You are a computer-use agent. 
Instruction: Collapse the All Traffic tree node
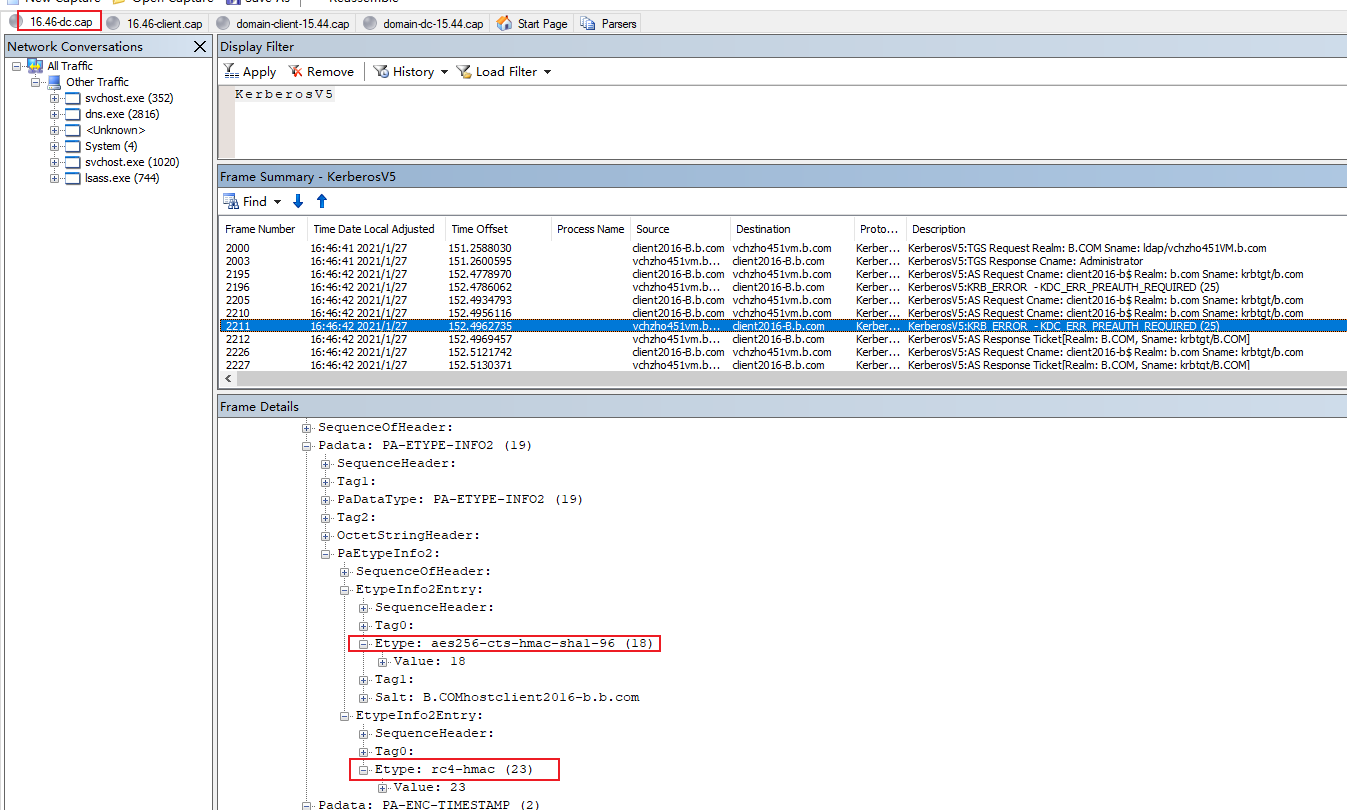17,66
